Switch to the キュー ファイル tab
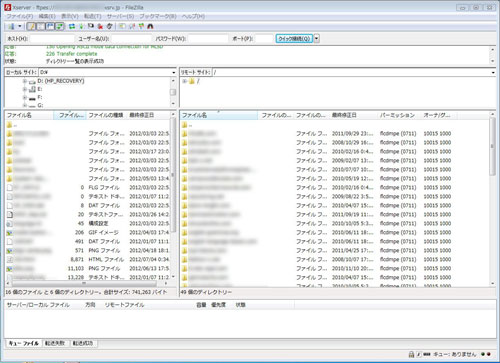 pyautogui.click(x=23, y=343)
